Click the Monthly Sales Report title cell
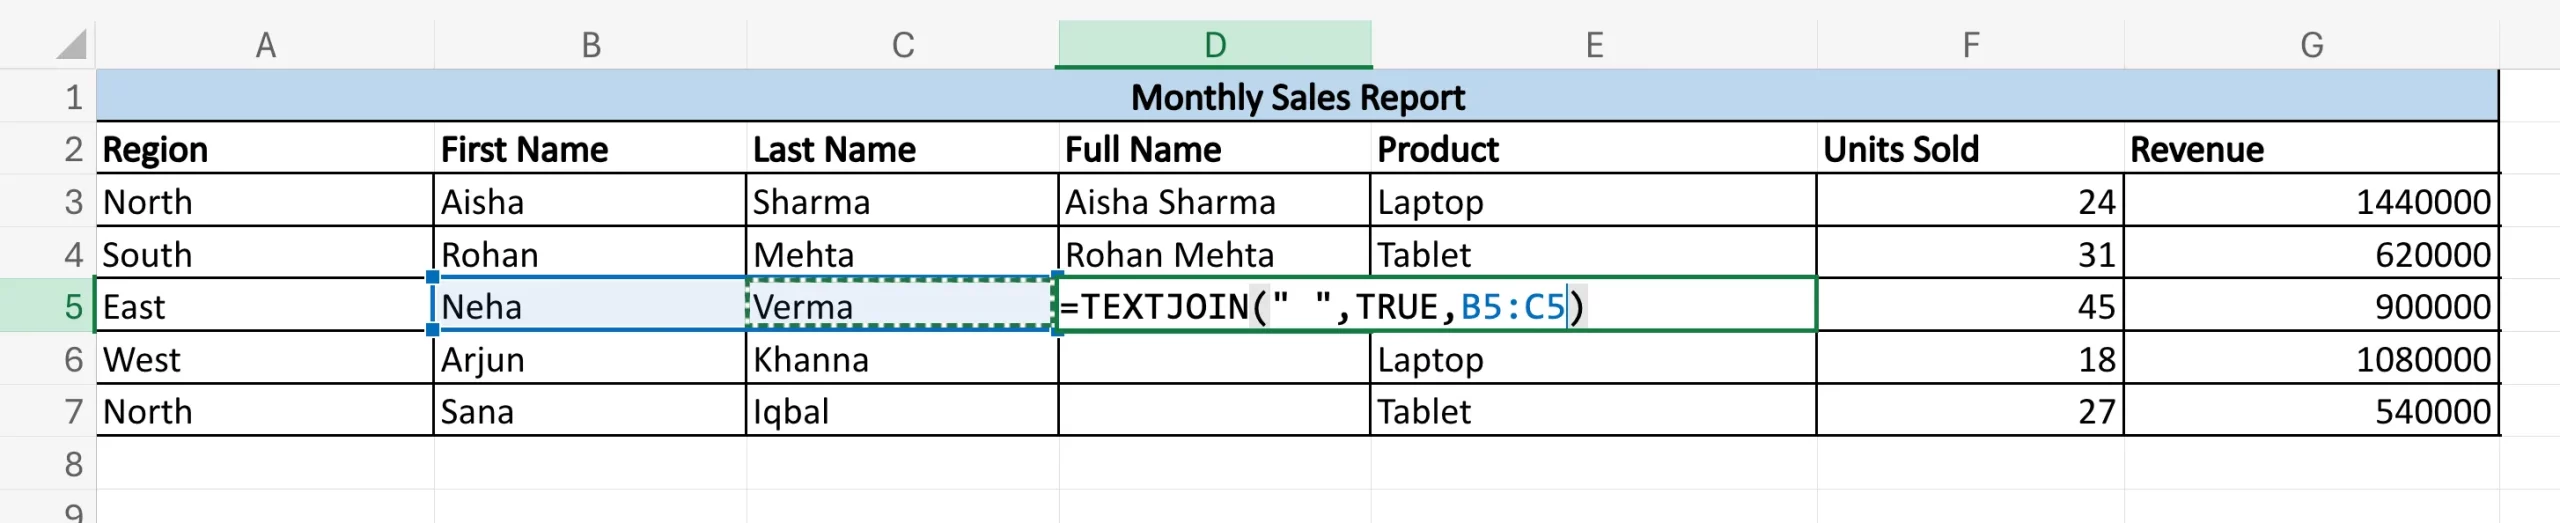The width and height of the screenshot is (2560, 523). point(1297,97)
